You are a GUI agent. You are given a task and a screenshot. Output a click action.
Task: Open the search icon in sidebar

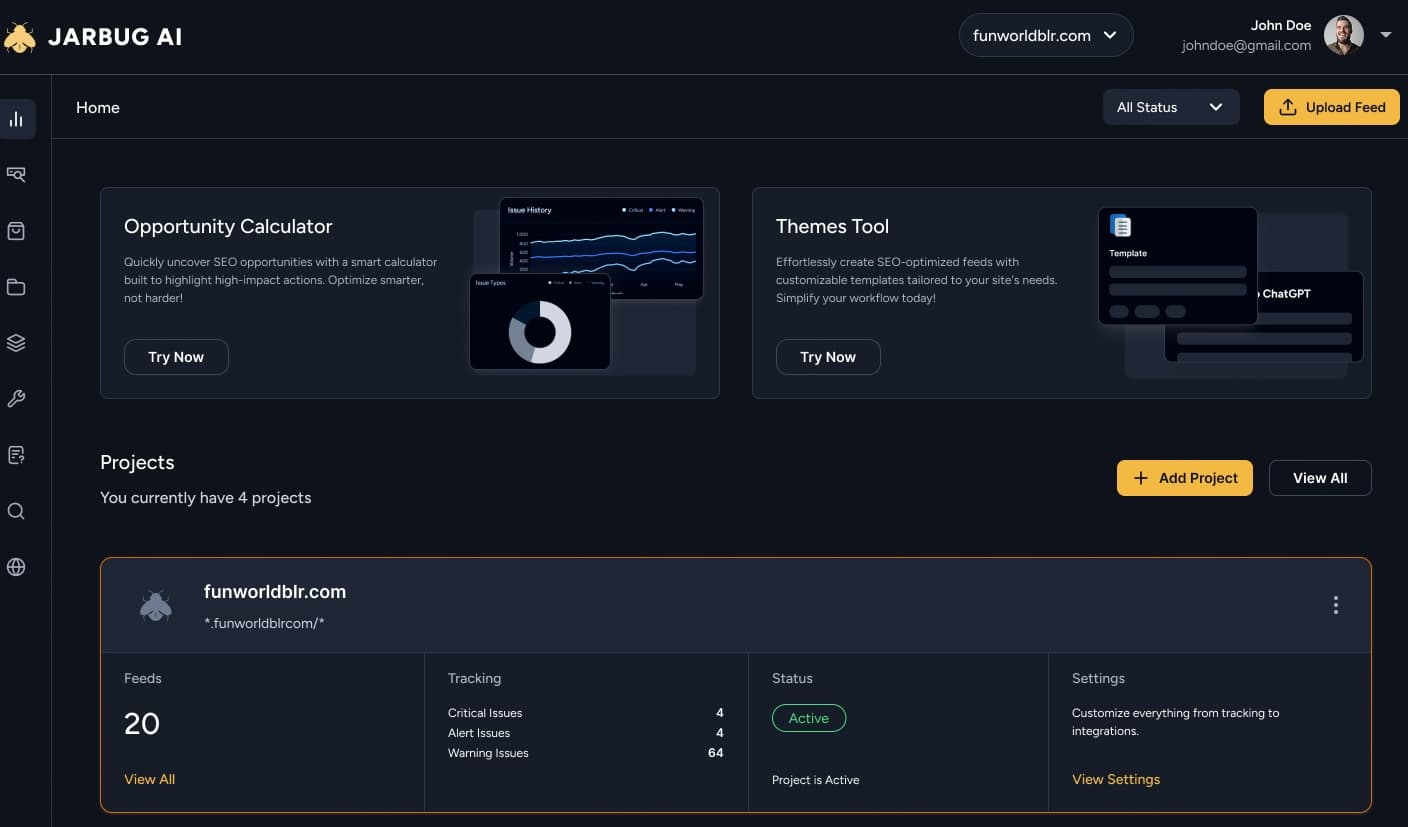tap(17, 511)
